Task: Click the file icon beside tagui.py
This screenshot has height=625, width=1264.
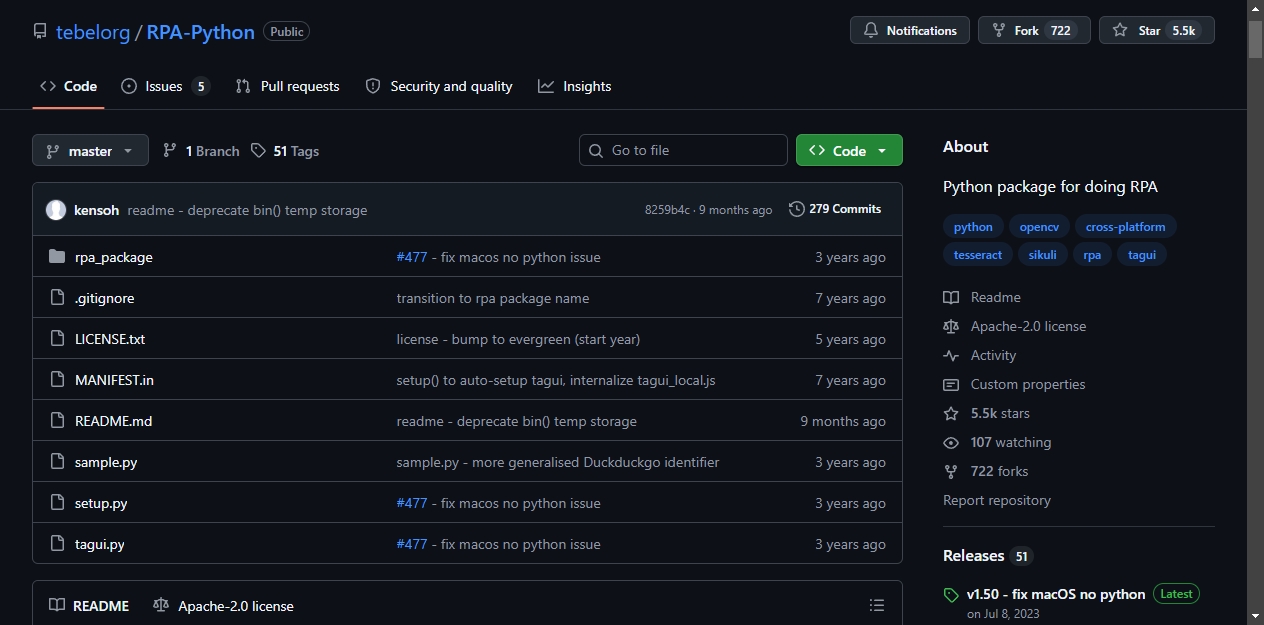Action: coord(56,544)
